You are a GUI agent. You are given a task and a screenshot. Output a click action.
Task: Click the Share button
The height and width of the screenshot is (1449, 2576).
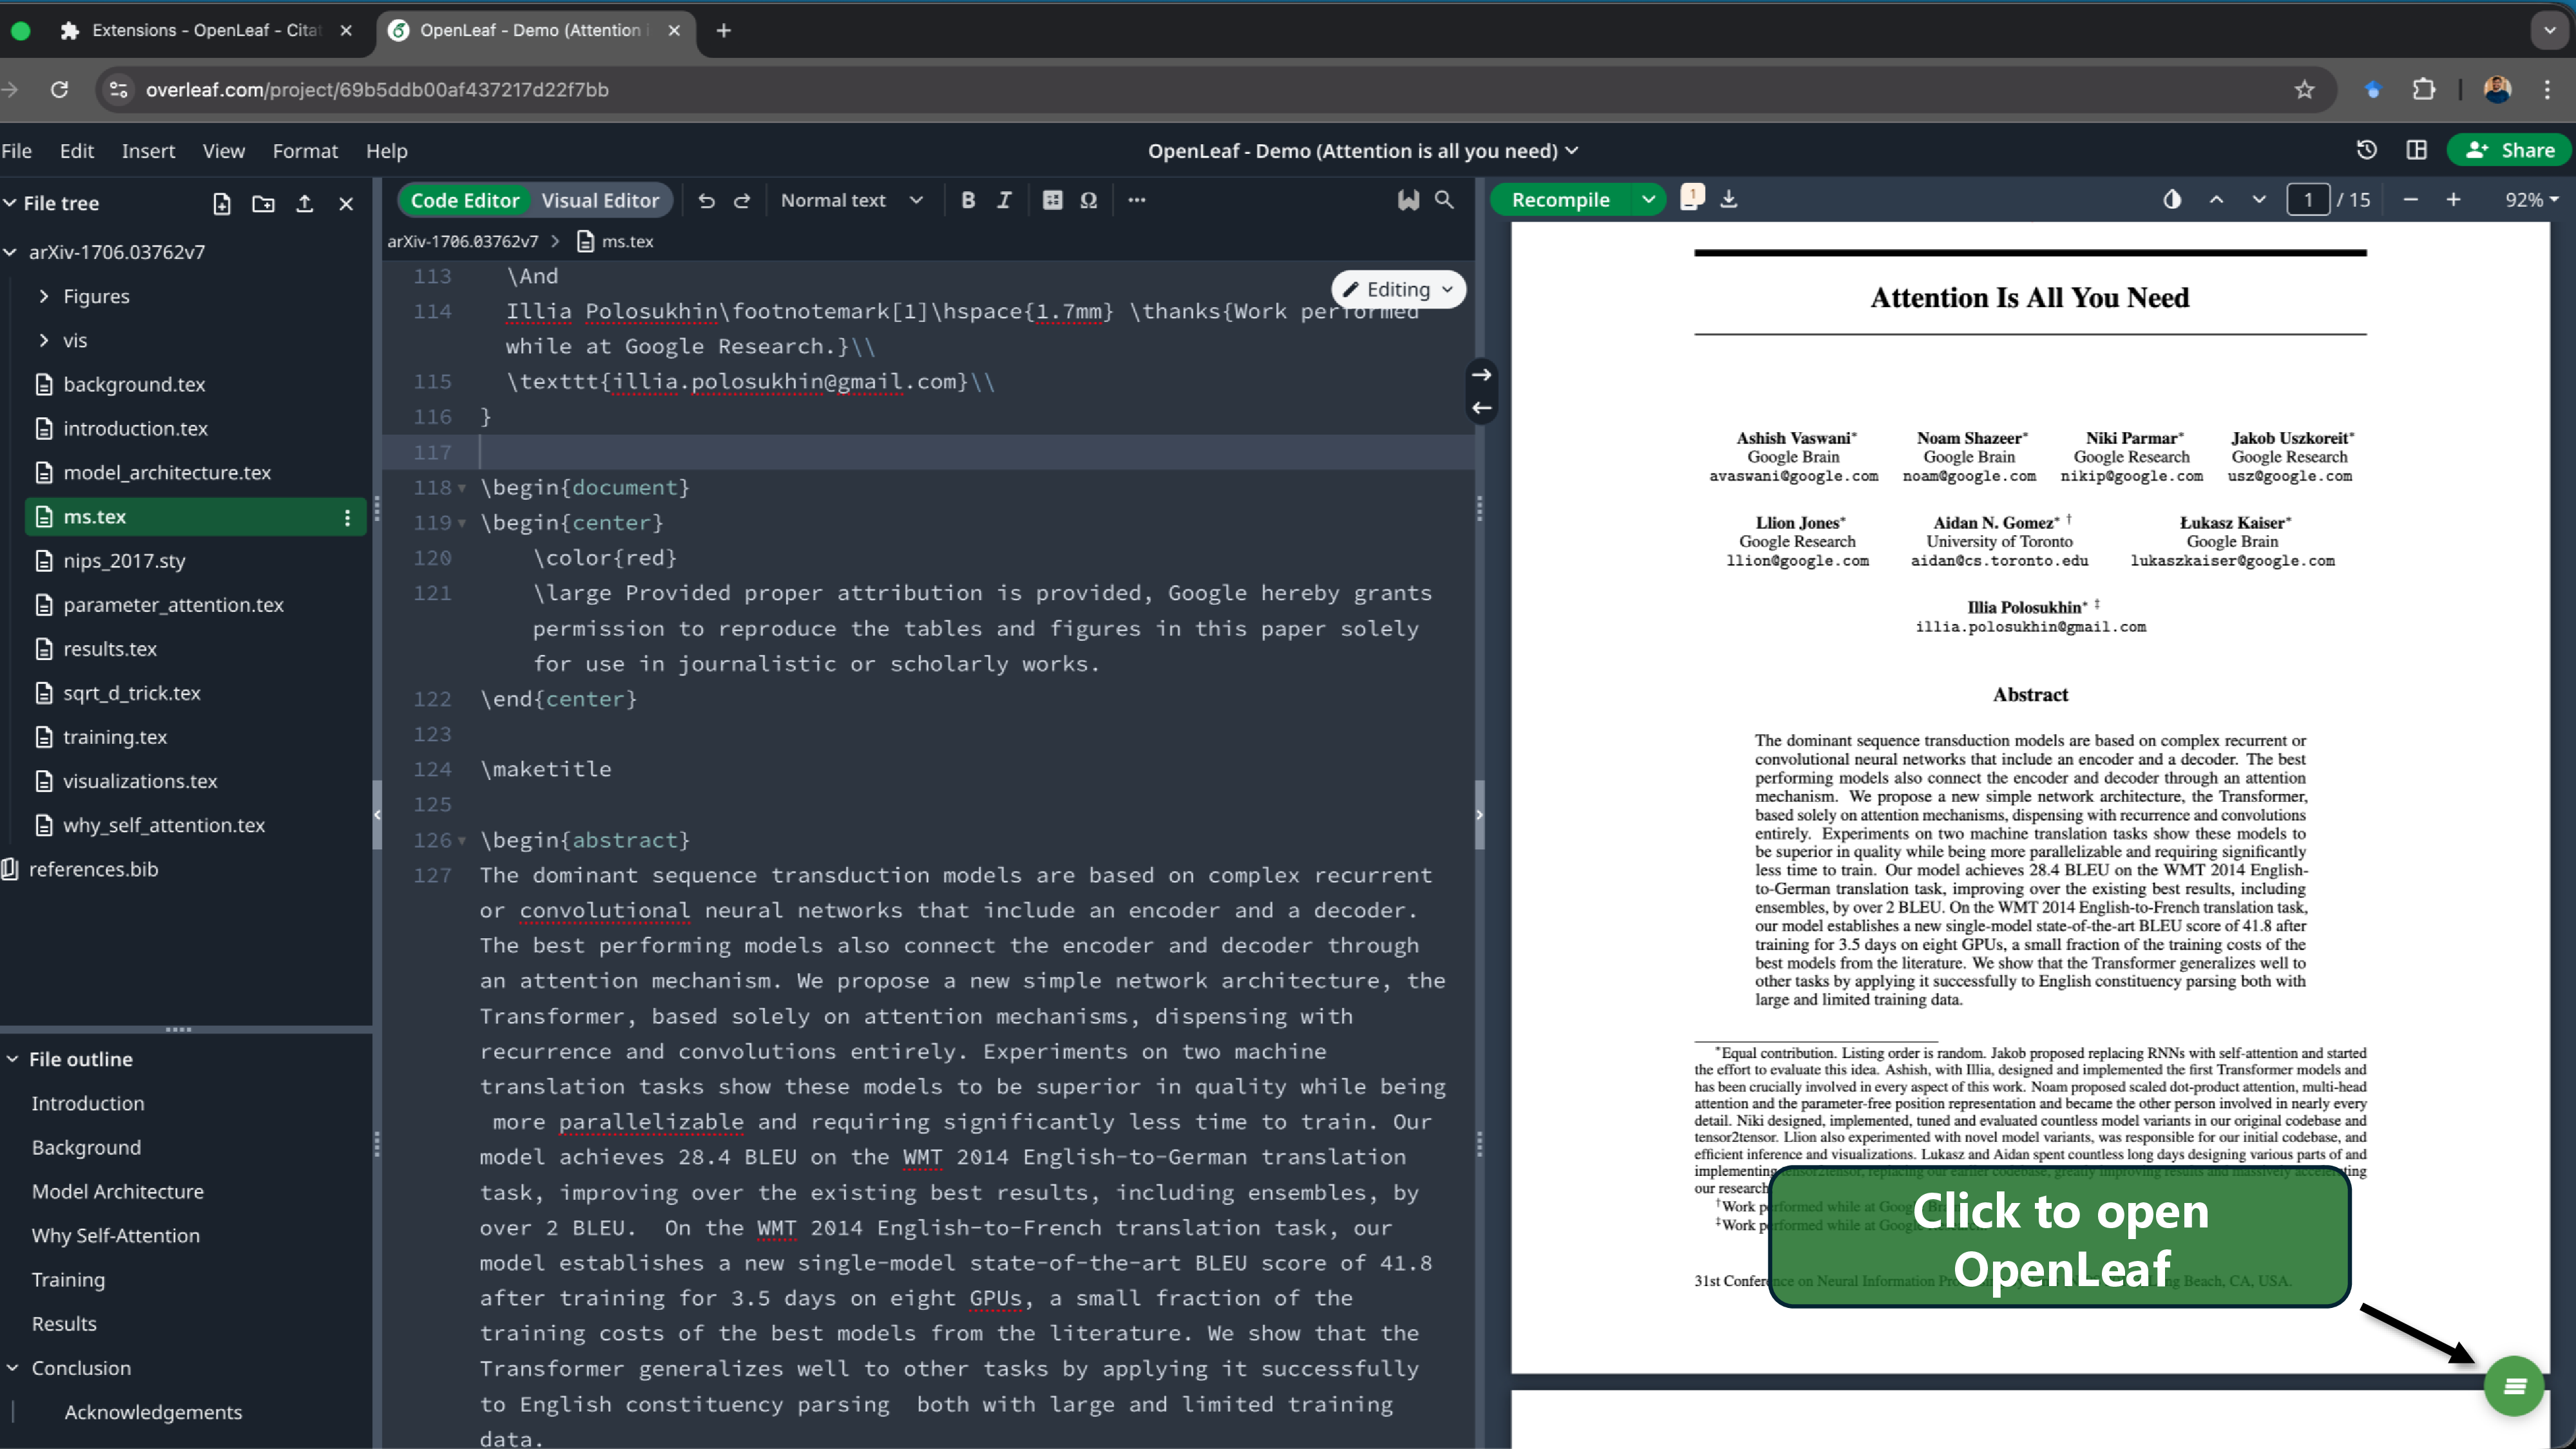(x=2510, y=150)
